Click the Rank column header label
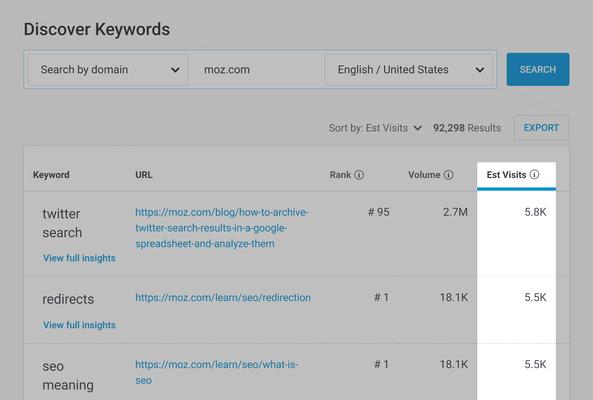 point(340,175)
